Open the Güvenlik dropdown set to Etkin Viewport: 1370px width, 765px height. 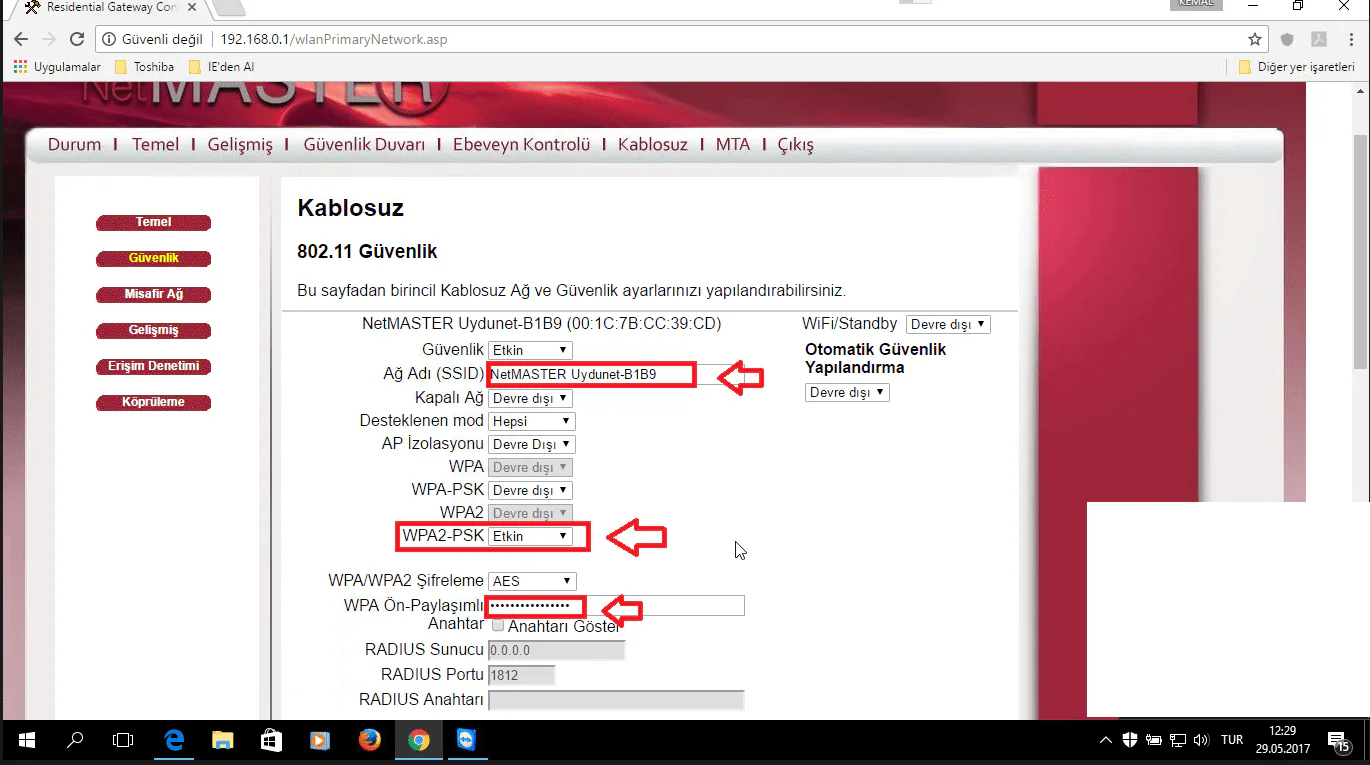tap(530, 350)
